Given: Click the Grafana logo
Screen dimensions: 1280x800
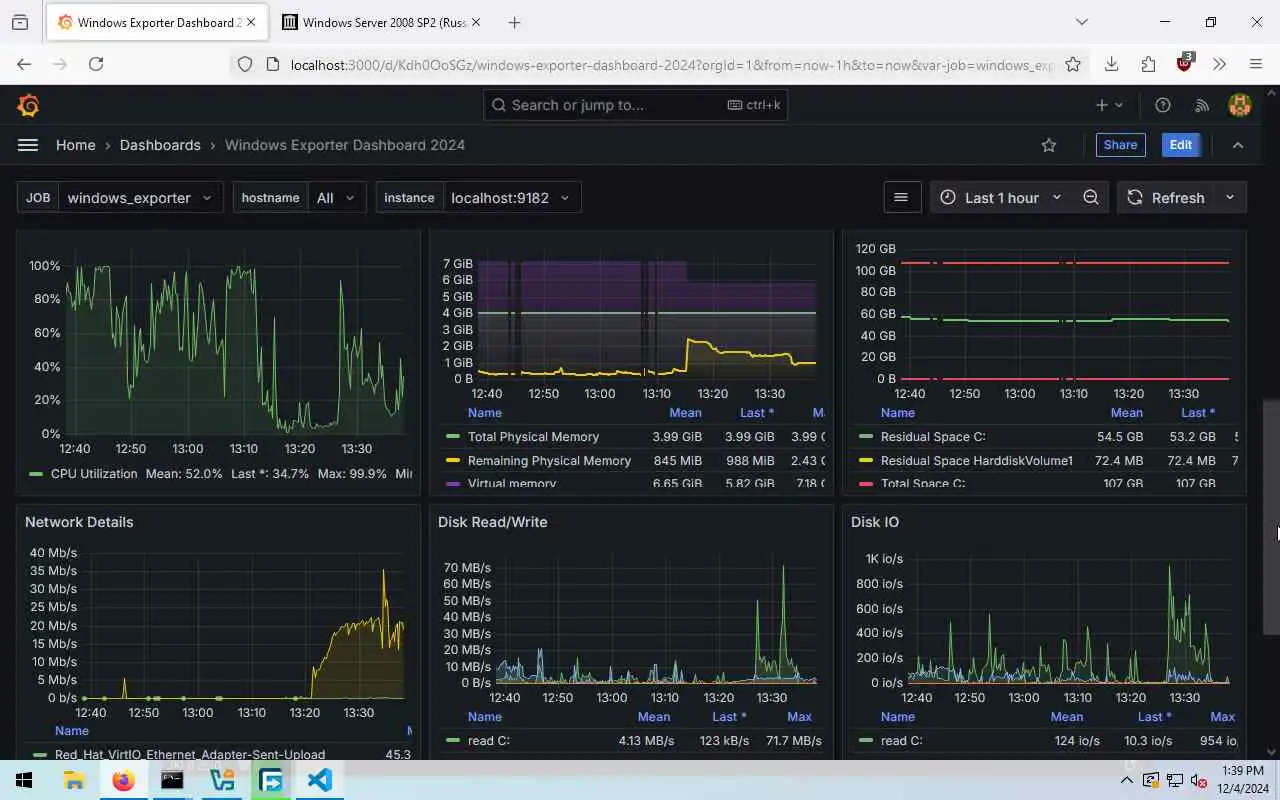Looking at the screenshot, I should (28, 105).
